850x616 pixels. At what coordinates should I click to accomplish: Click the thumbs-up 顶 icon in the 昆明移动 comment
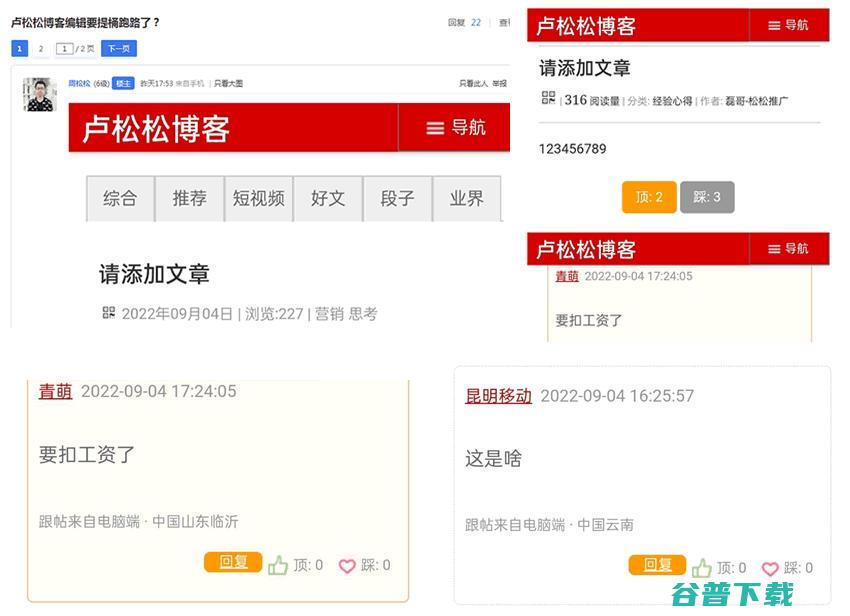(701, 568)
